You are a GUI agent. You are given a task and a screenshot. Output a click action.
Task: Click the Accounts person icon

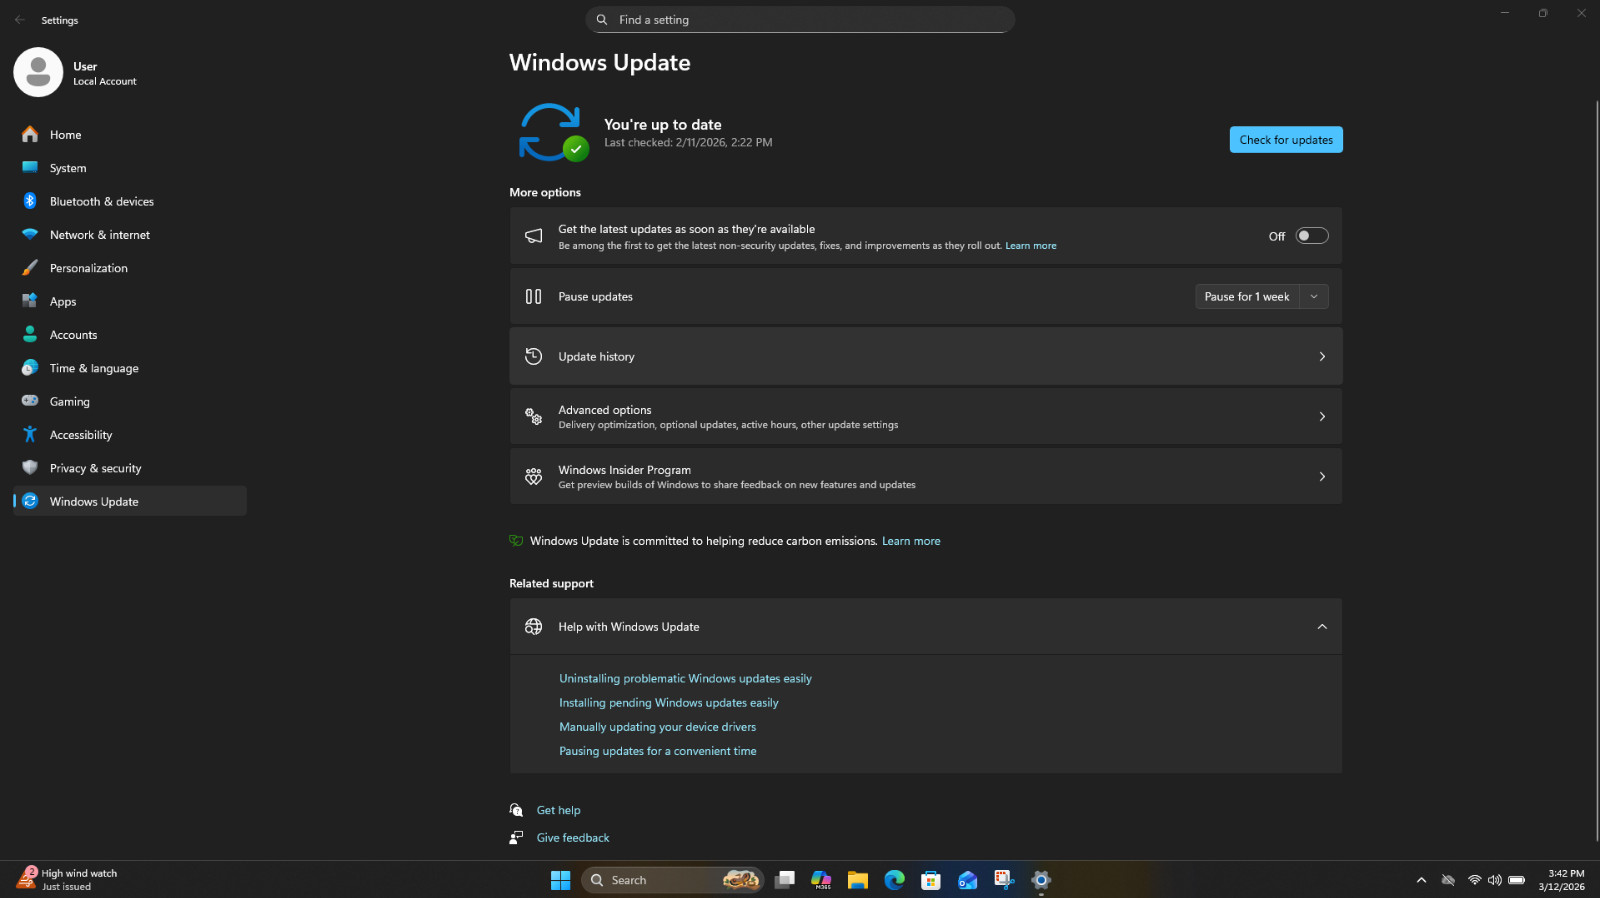[30, 335]
